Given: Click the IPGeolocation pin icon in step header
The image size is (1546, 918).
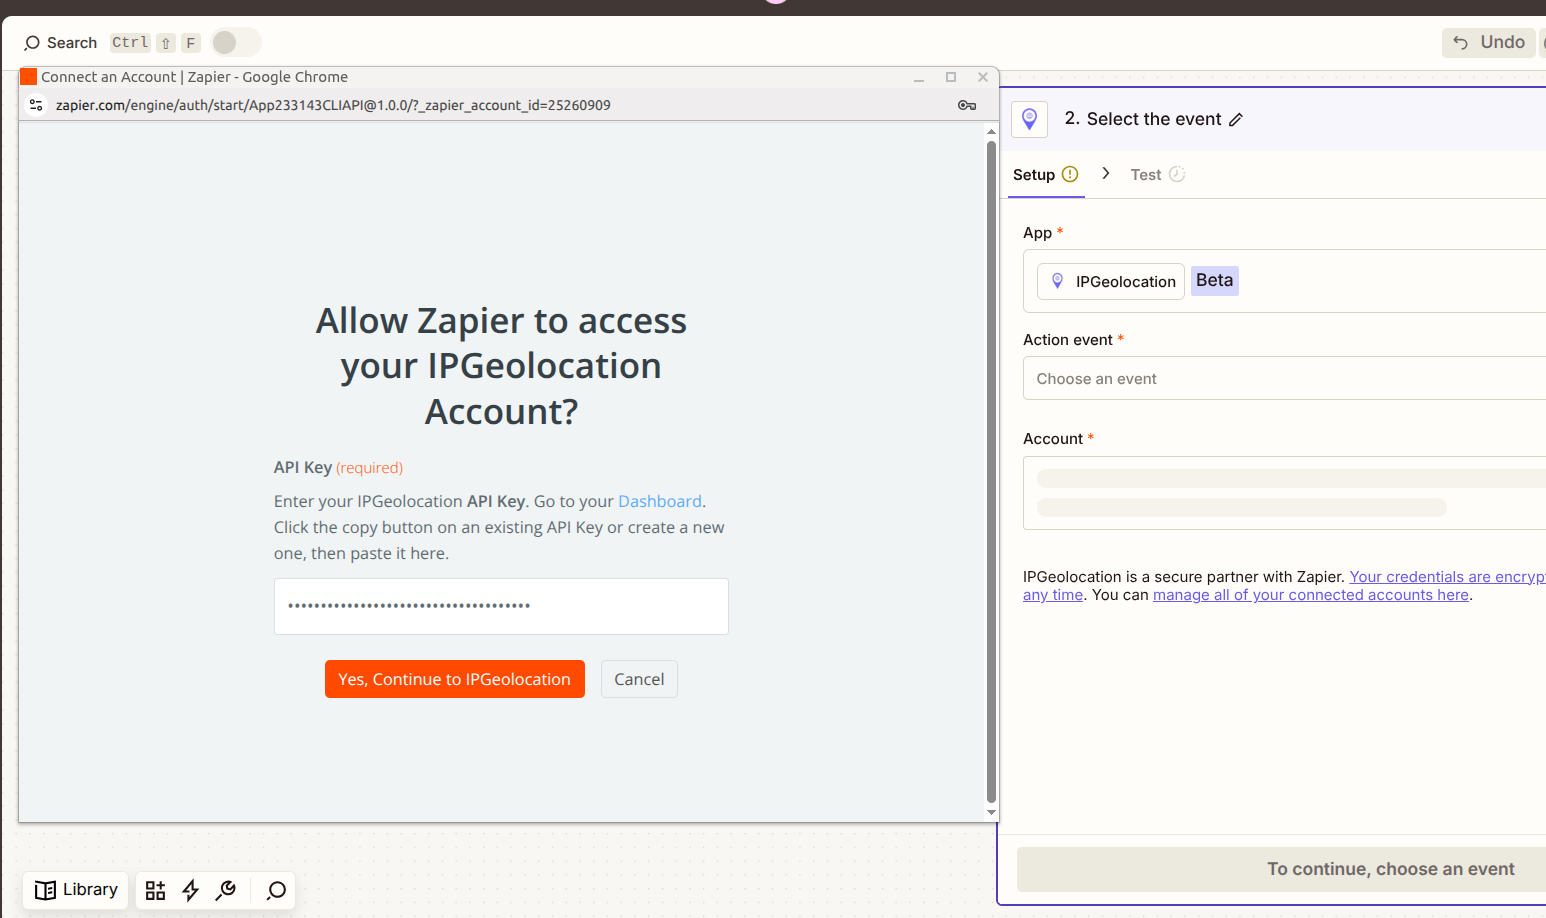Looking at the screenshot, I should click(x=1029, y=119).
